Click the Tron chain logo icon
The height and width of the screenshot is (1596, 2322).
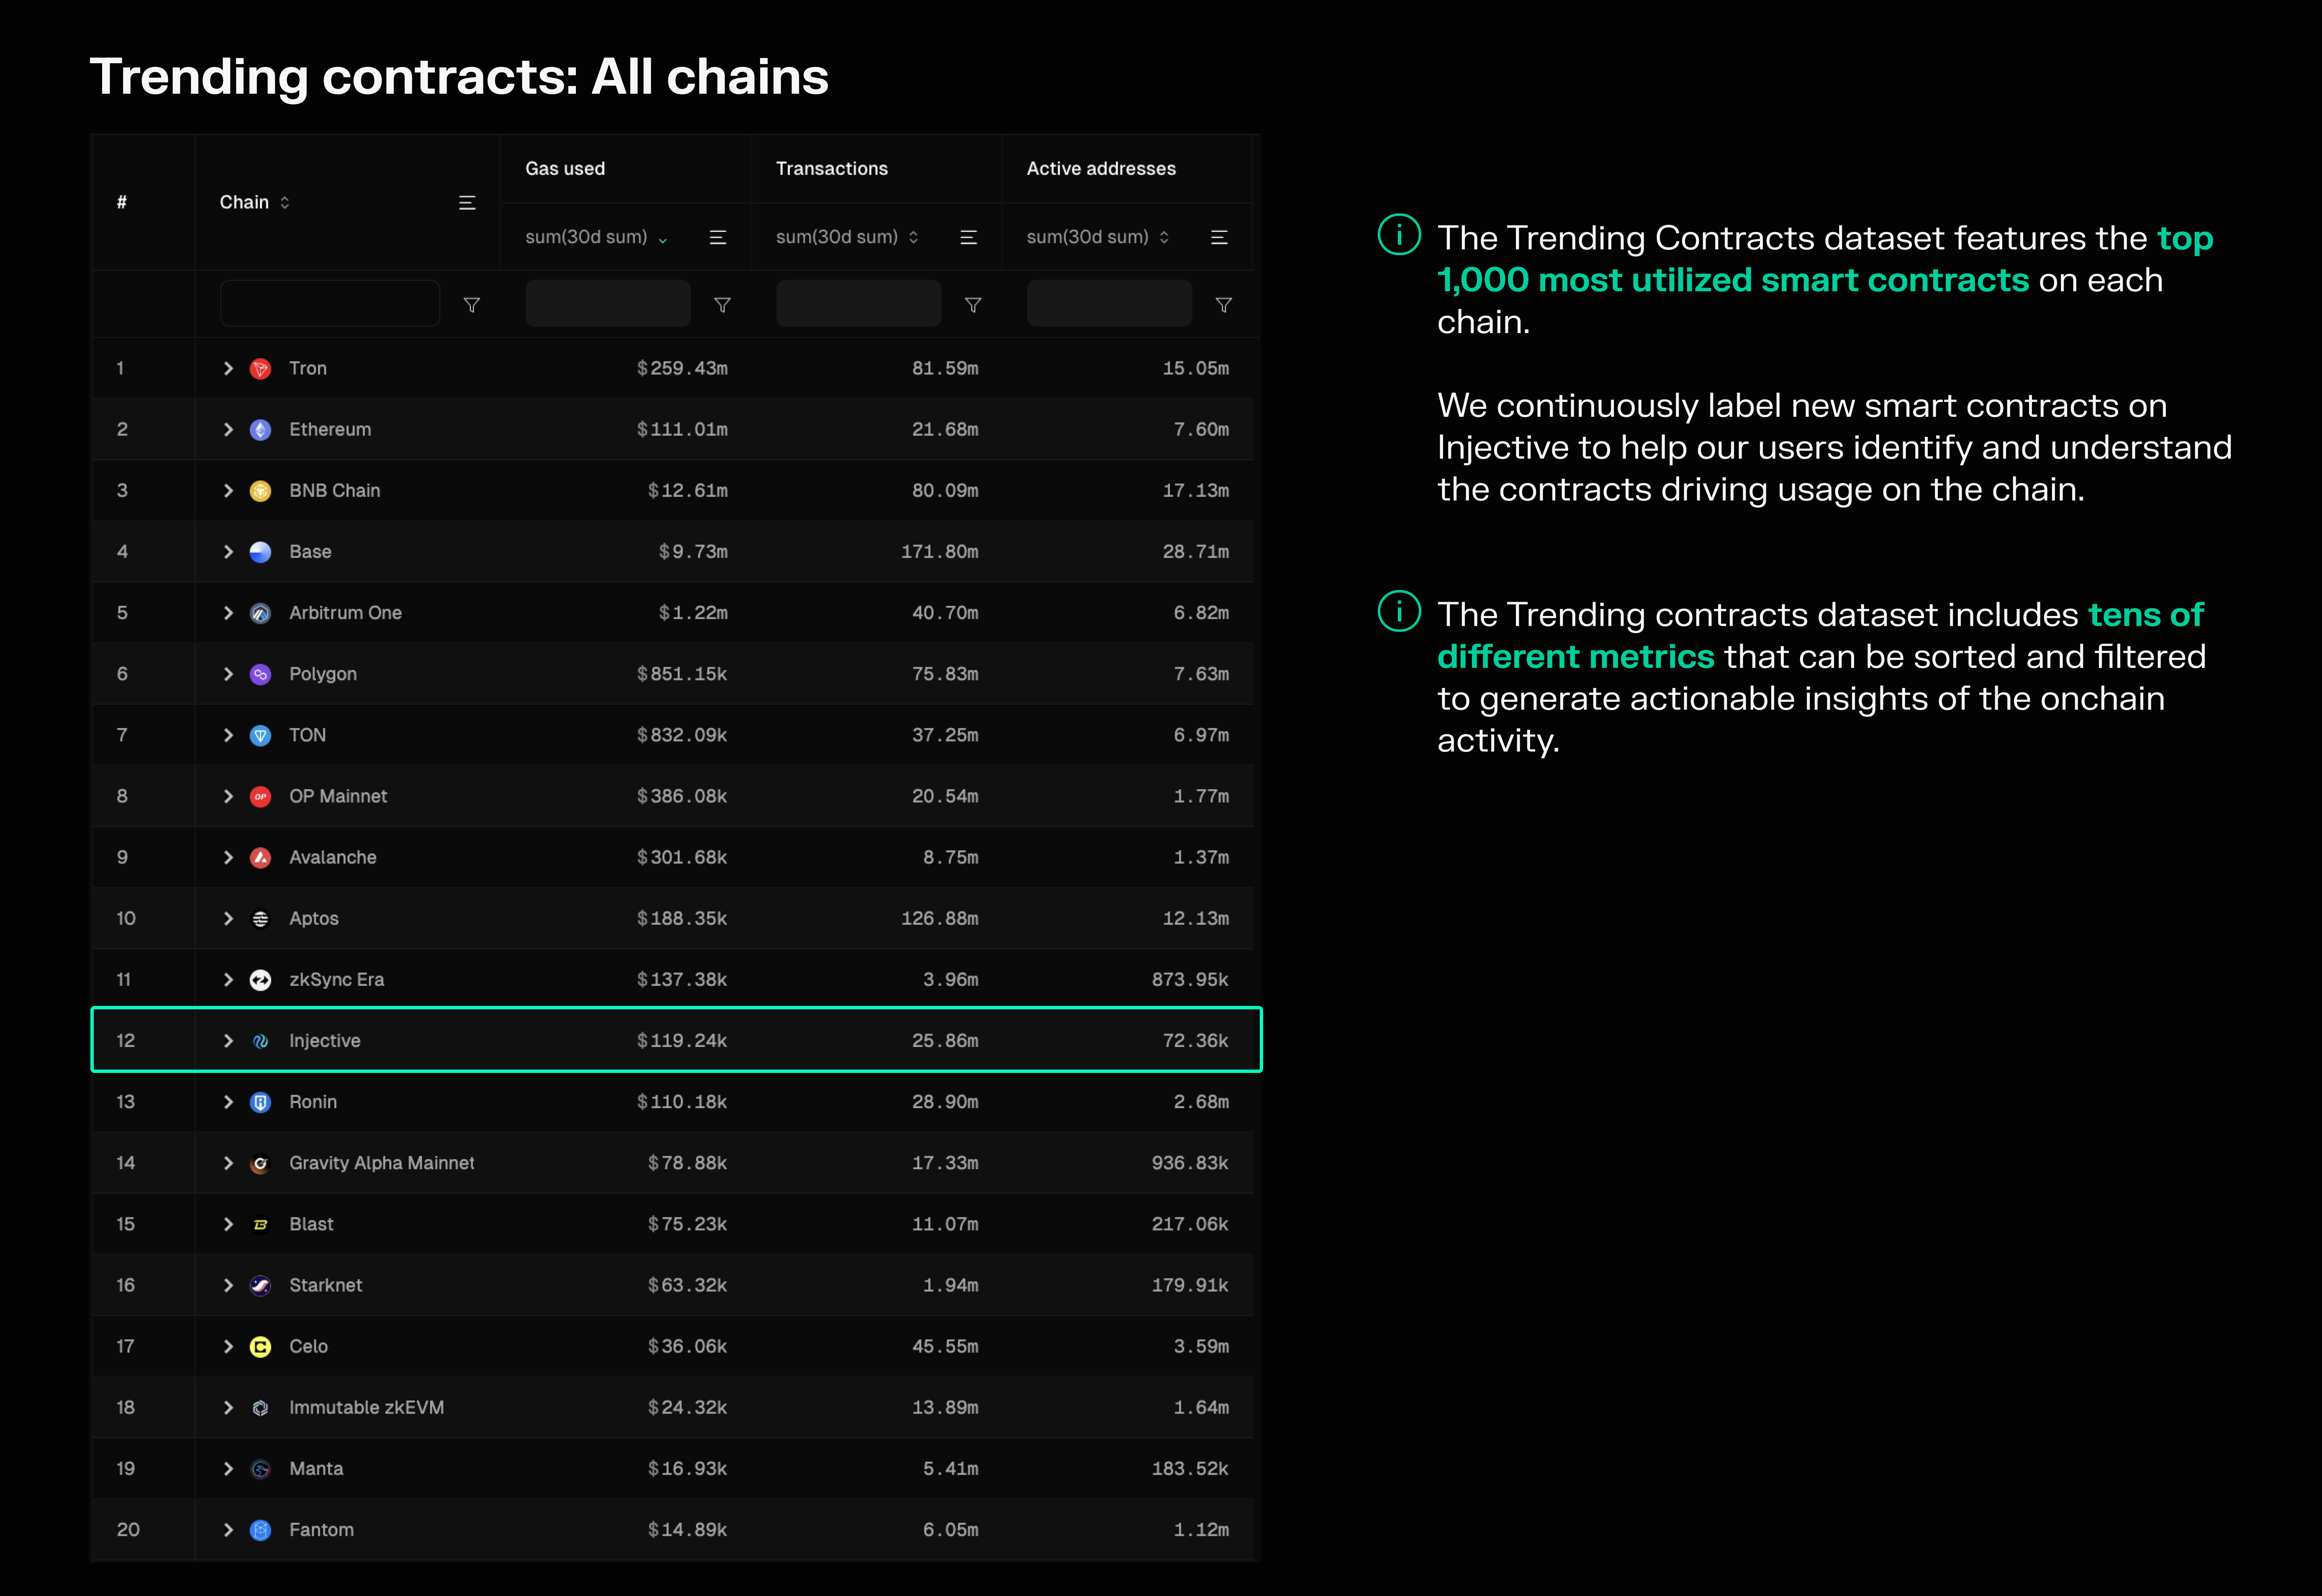(260, 369)
